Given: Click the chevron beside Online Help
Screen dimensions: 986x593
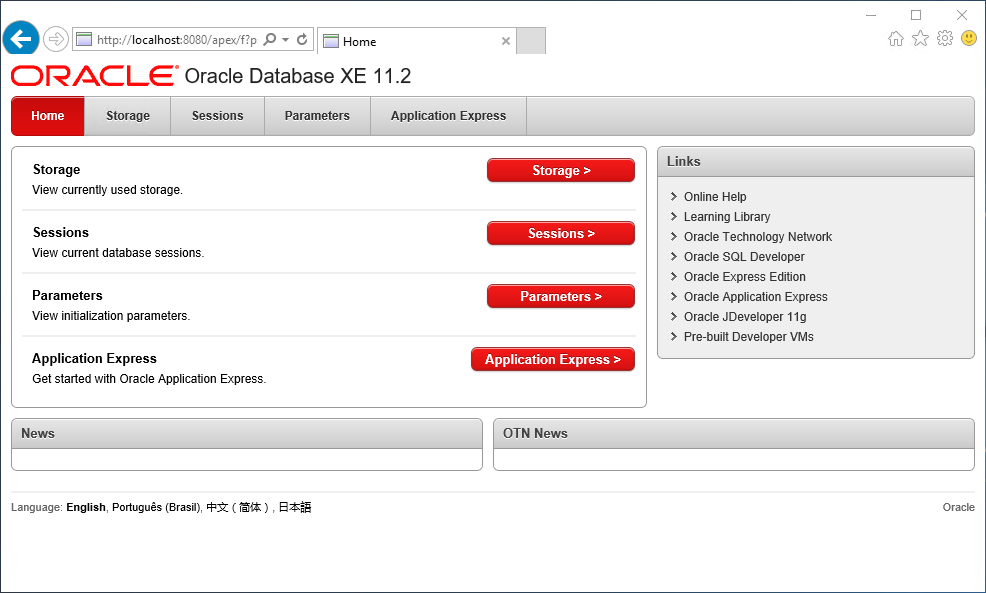Looking at the screenshot, I should point(673,196).
